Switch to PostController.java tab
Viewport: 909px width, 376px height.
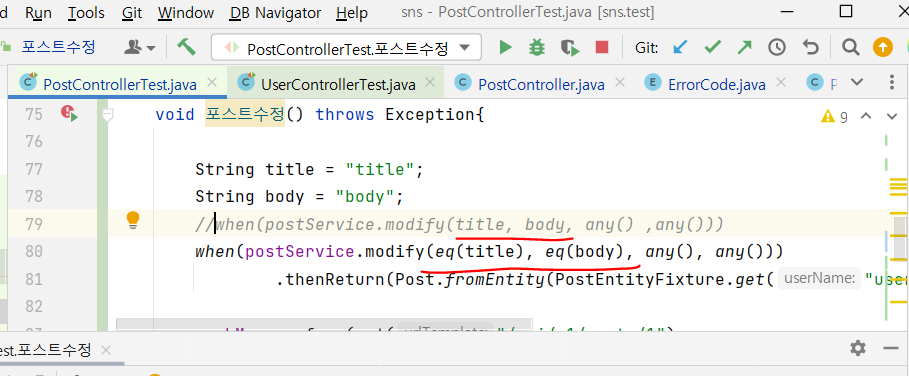tap(541, 85)
